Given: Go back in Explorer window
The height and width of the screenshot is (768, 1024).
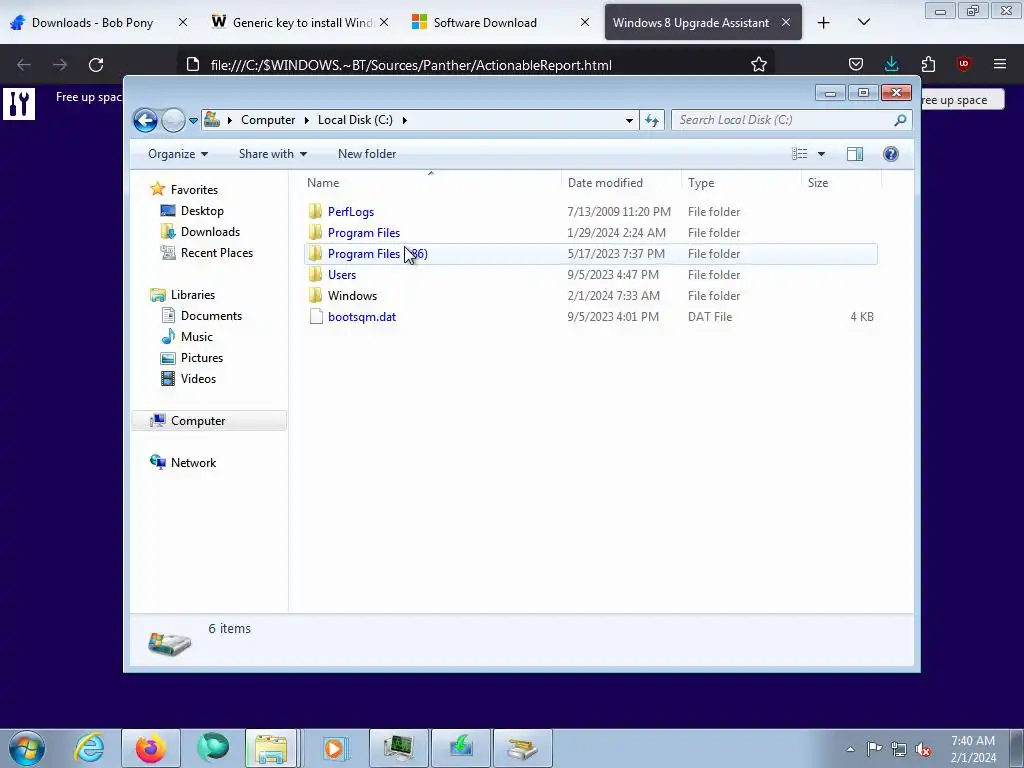Looking at the screenshot, I should tap(145, 120).
